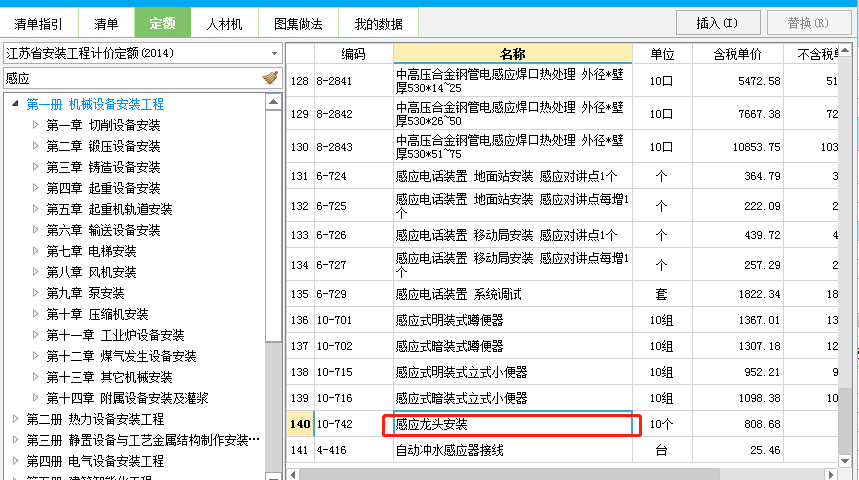The image size is (859, 480).
Task: Open the 人材机 tab
Action: pos(224,24)
